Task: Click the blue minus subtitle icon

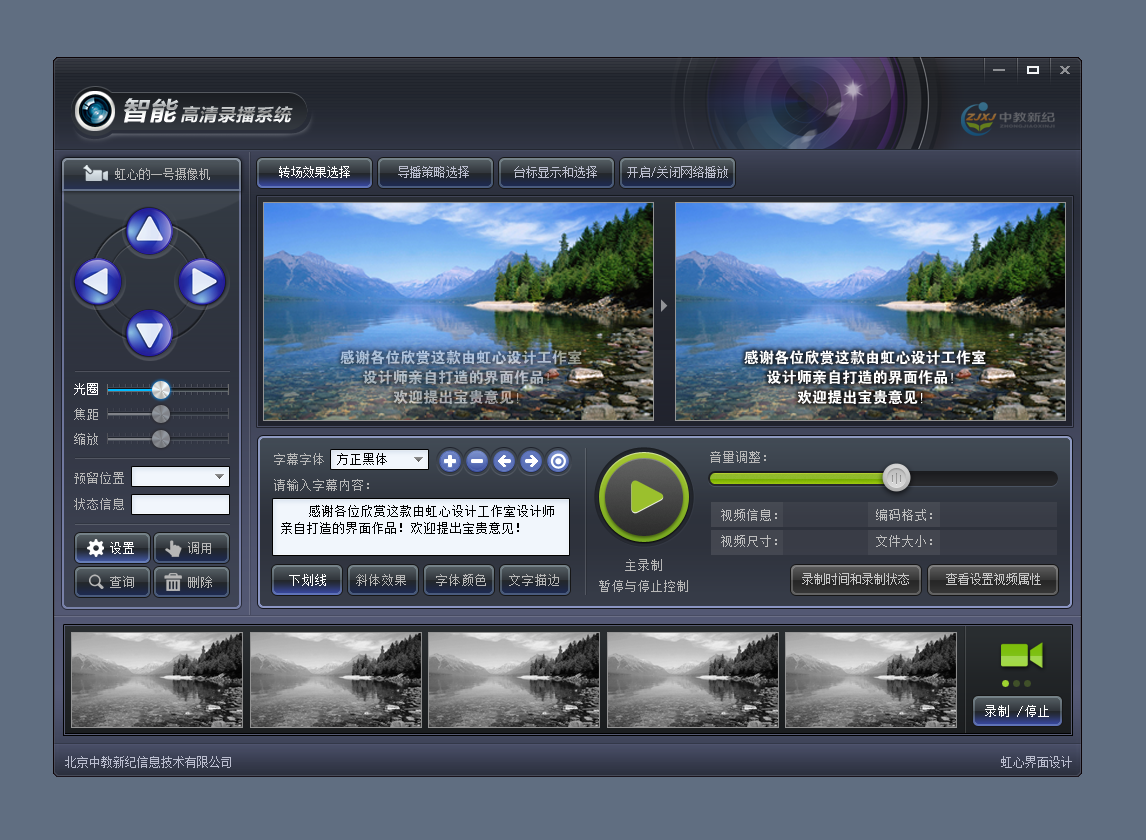Action: pyautogui.click(x=477, y=461)
